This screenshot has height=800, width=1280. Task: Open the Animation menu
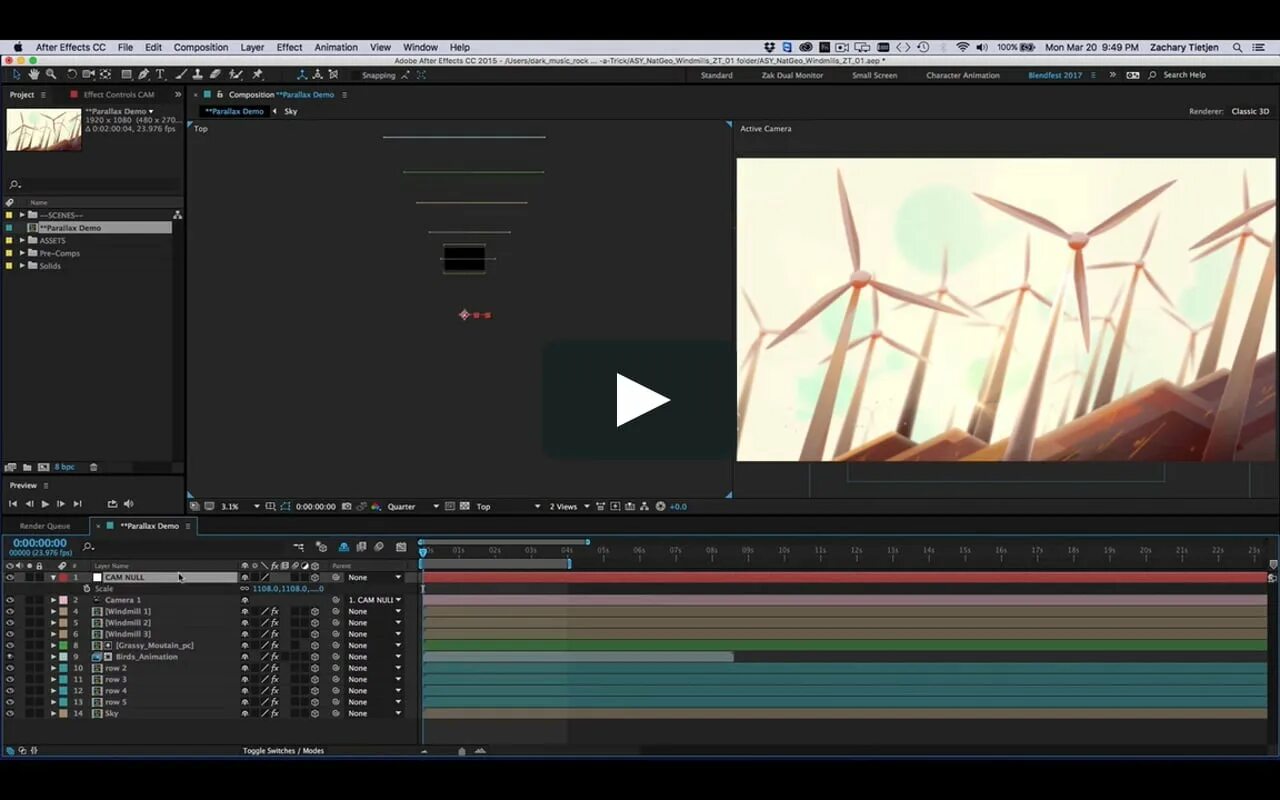click(336, 47)
